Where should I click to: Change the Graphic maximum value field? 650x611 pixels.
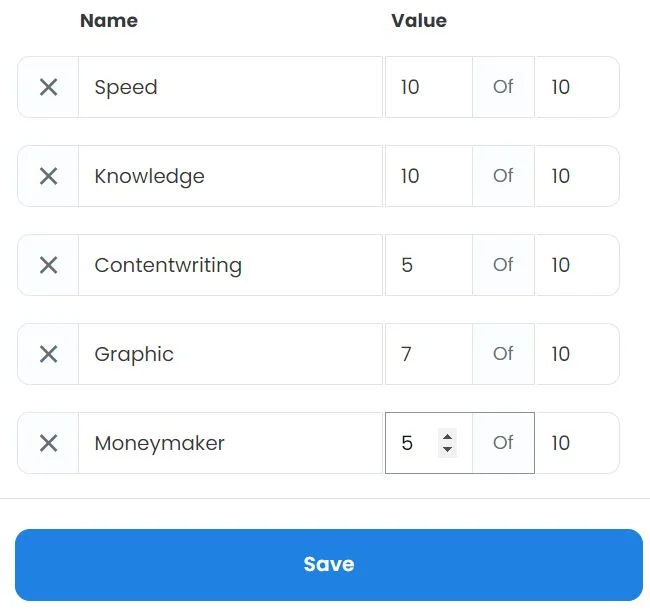click(x=576, y=354)
